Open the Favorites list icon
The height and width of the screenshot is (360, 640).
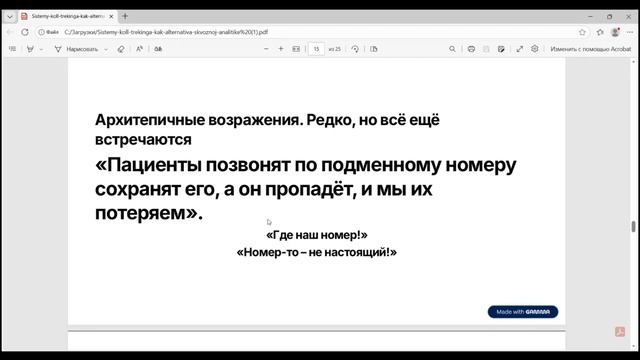click(x=600, y=32)
